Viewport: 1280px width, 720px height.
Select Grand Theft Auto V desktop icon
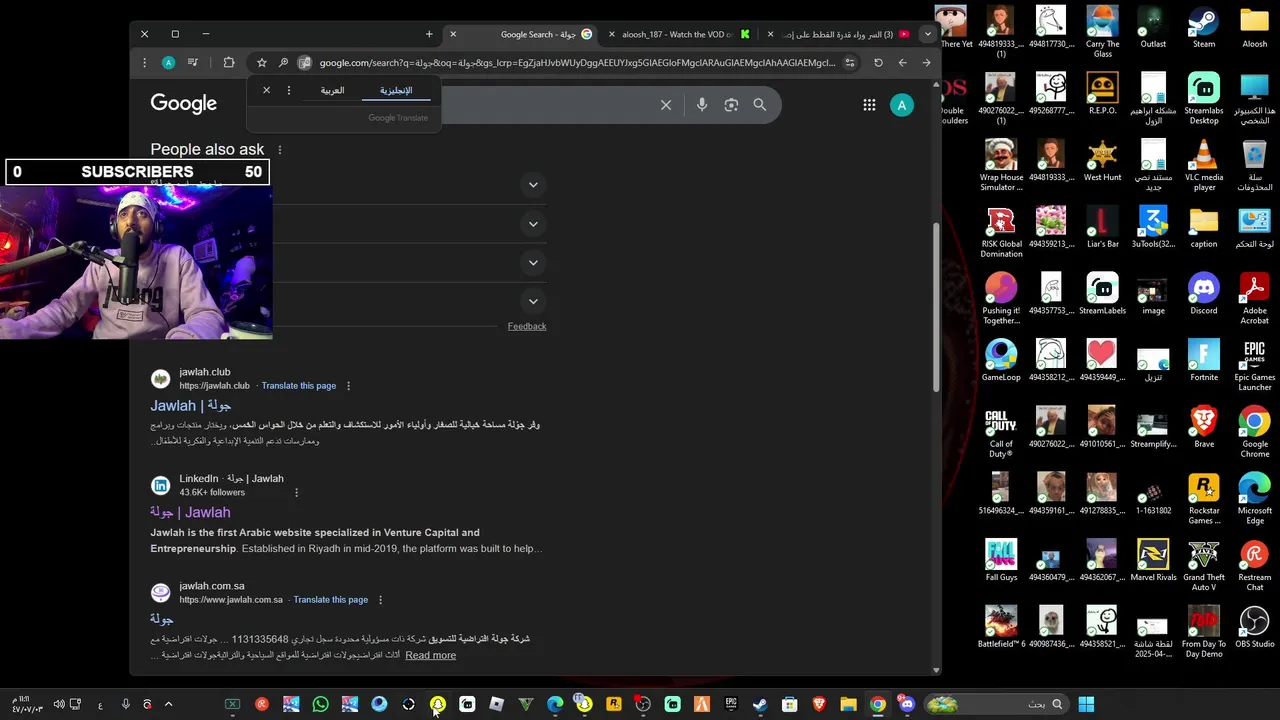[1204, 566]
